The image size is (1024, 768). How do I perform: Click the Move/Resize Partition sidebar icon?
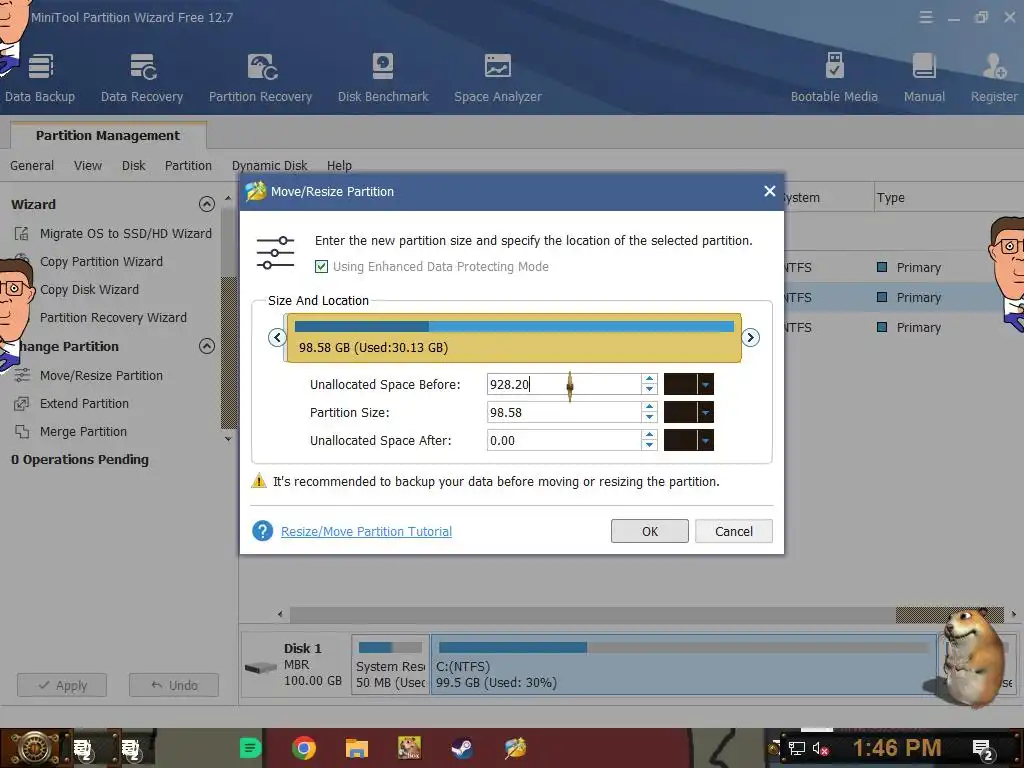click(x=22, y=375)
